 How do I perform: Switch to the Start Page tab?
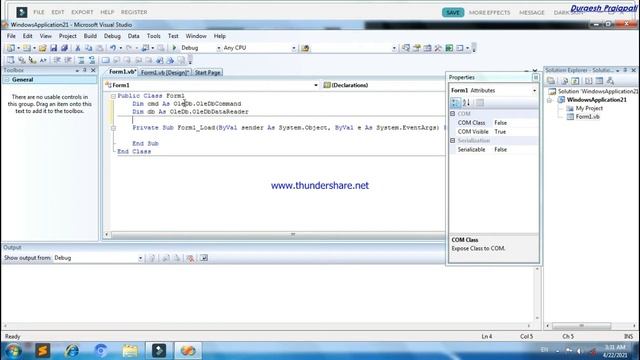(x=207, y=72)
